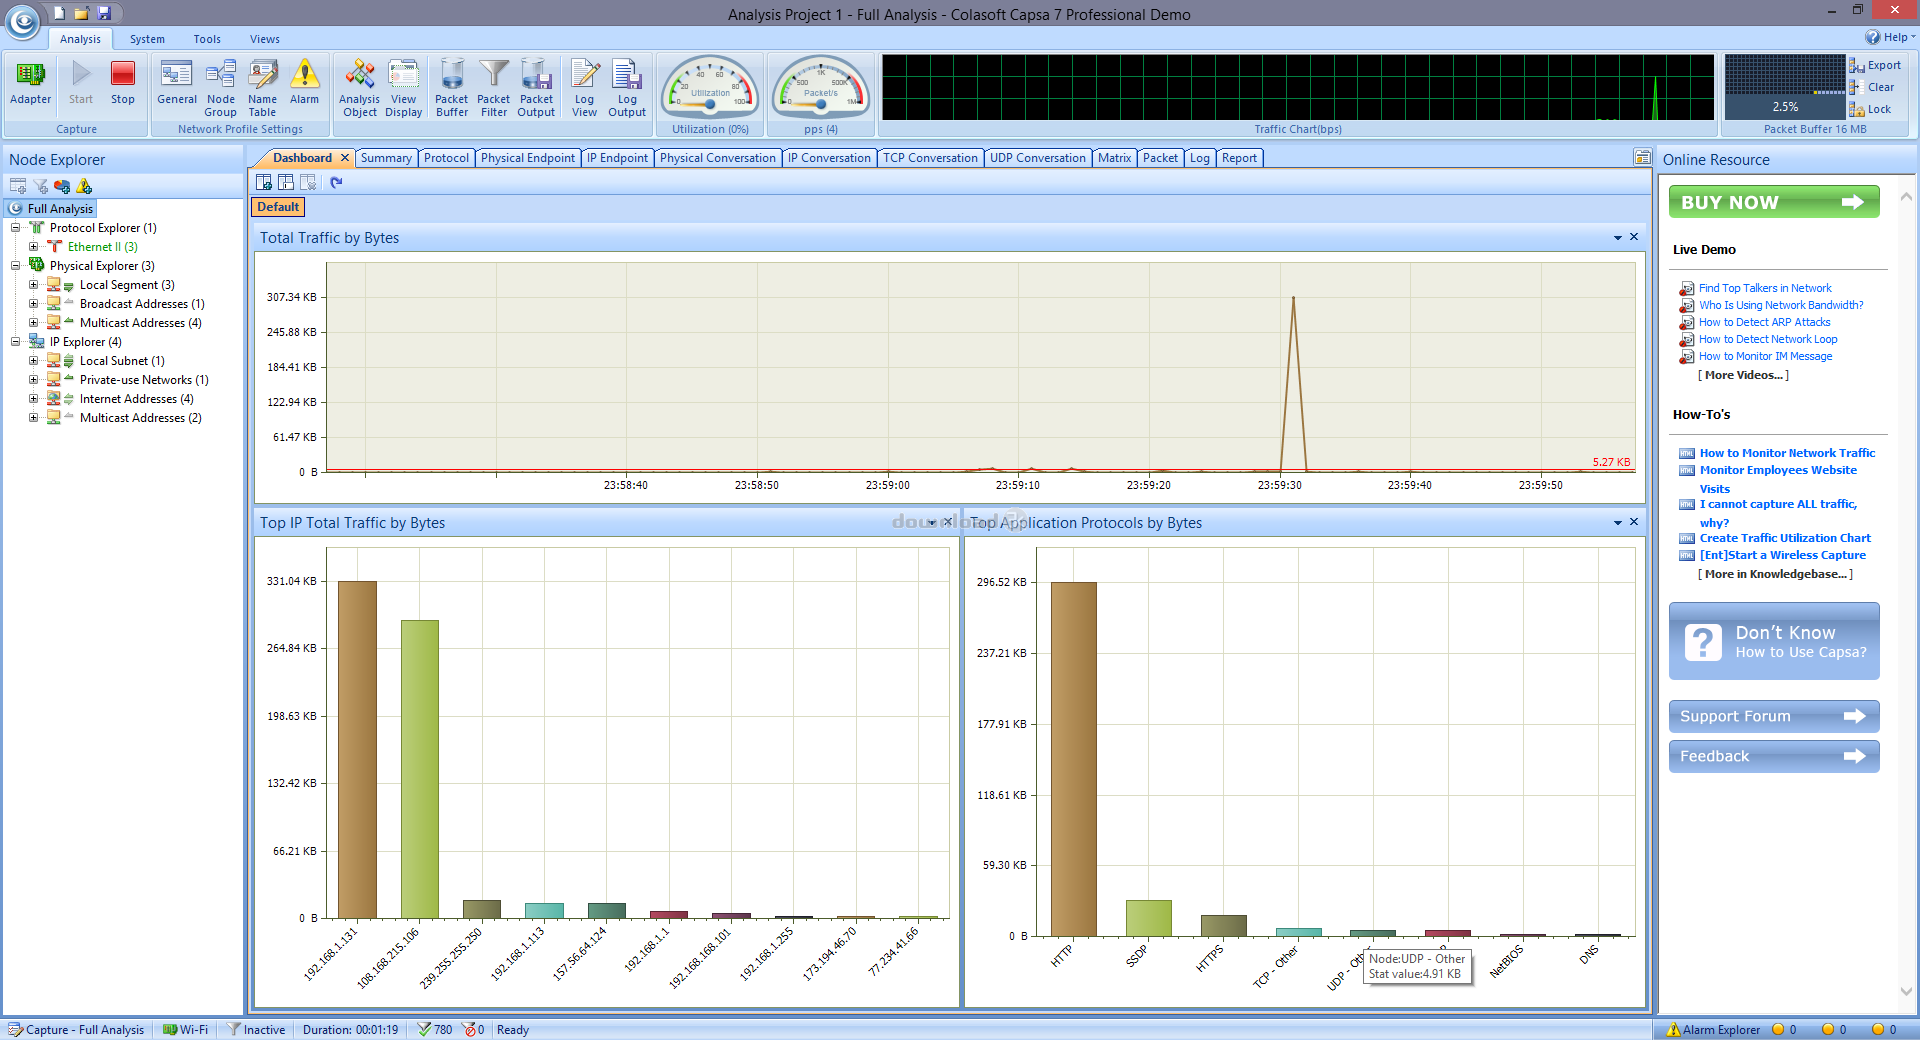Collapse the IP Explorer tree node
The height and width of the screenshot is (1040, 1920).
tap(16, 342)
